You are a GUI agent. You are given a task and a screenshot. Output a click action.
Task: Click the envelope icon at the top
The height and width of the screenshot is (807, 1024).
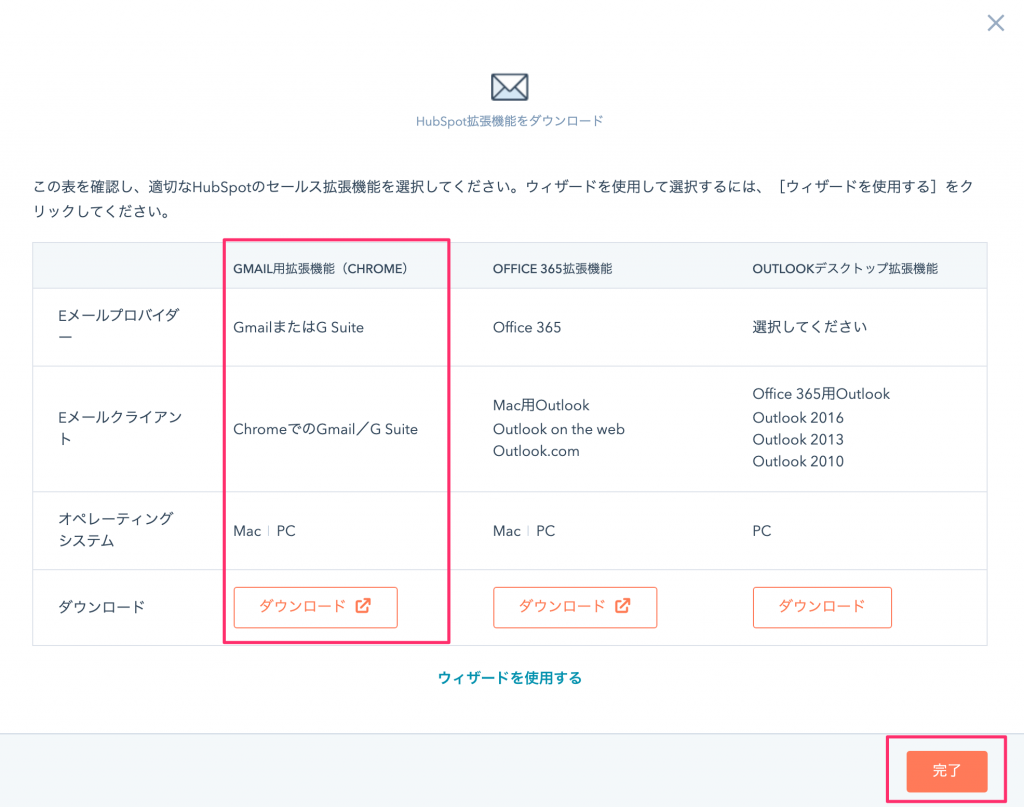(509, 87)
